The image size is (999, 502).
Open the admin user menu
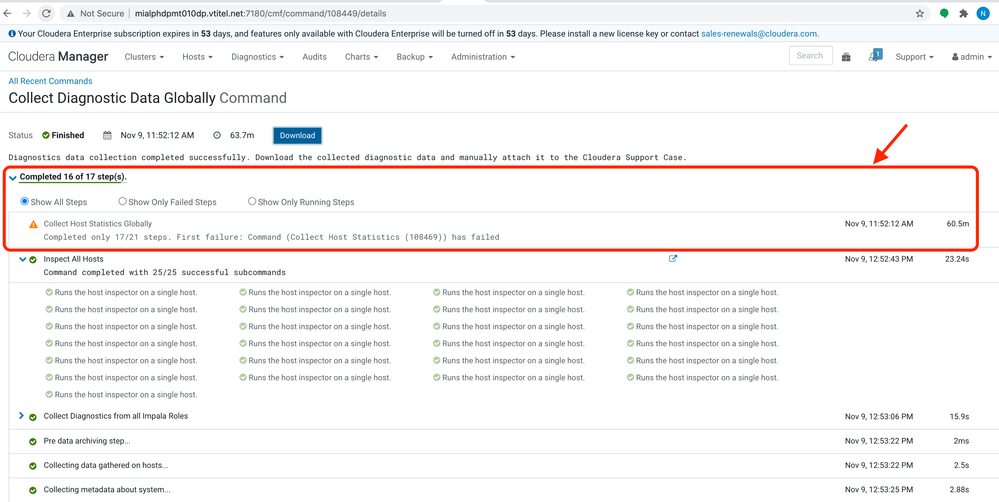point(972,57)
